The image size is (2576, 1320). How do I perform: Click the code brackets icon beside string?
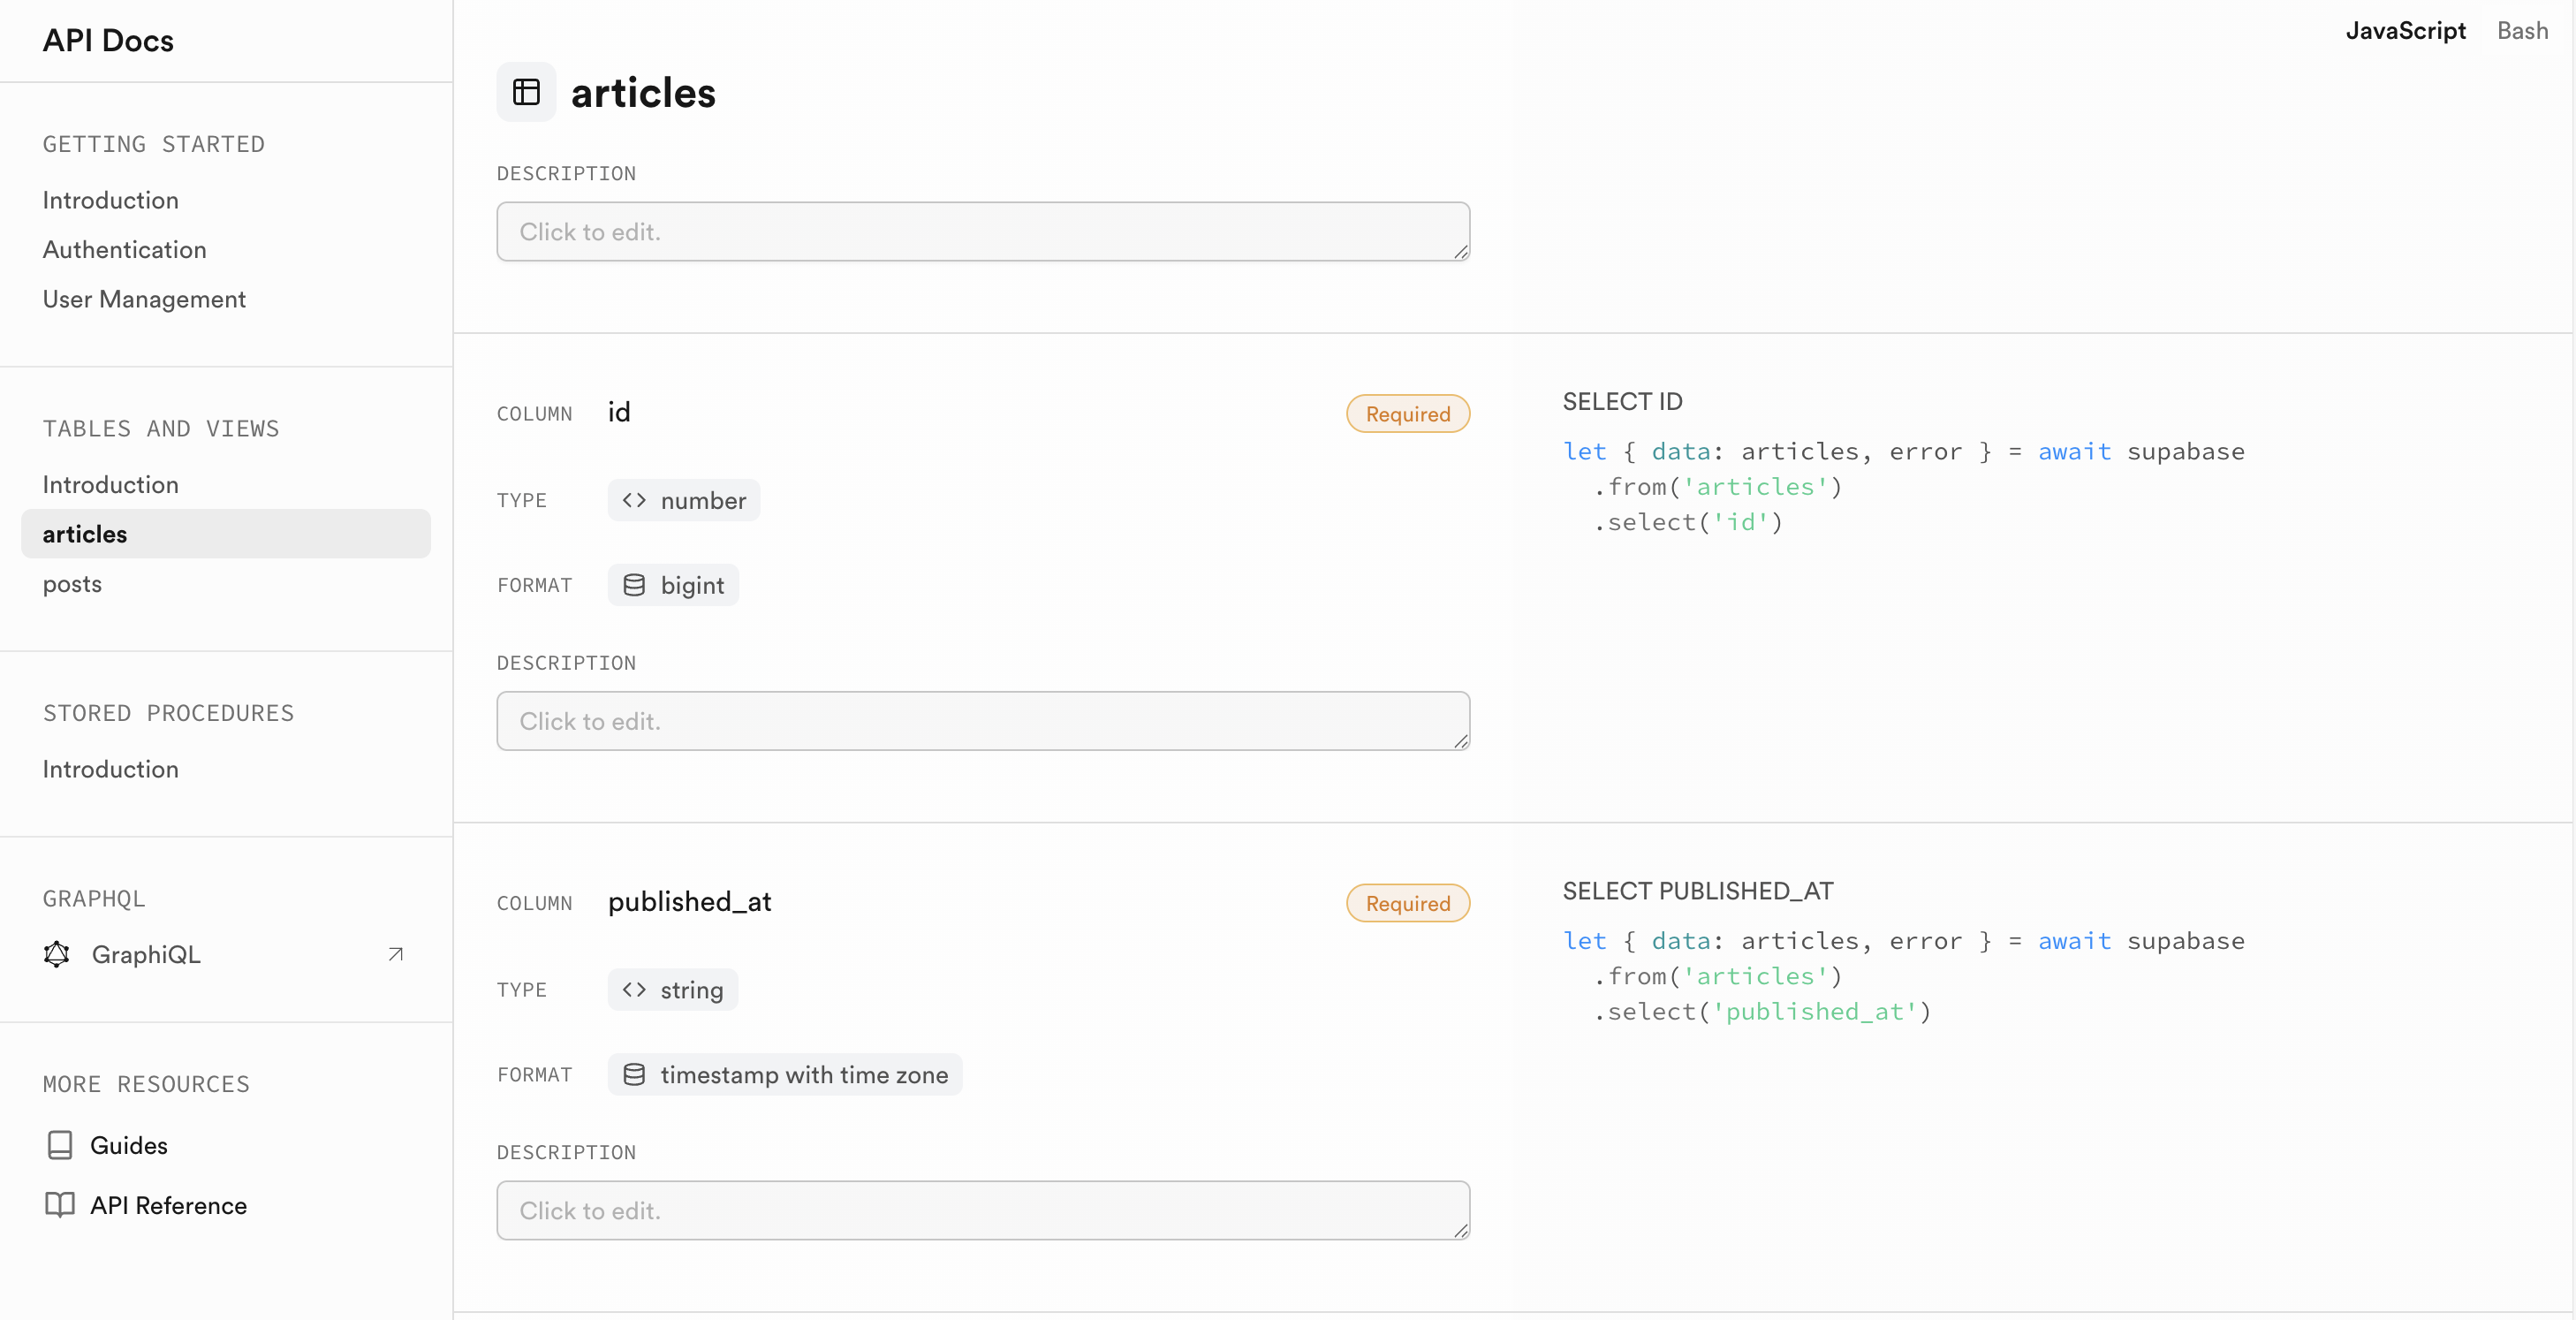click(x=634, y=990)
